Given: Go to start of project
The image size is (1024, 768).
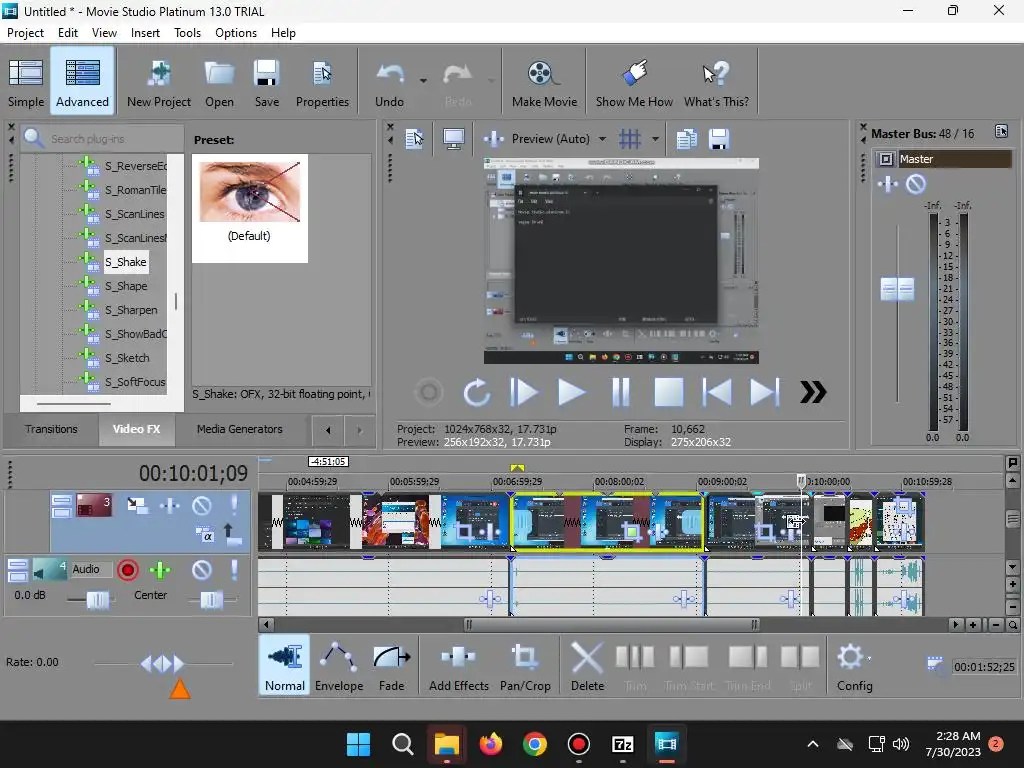Looking at the screenshot, I should tap(716, 392).
